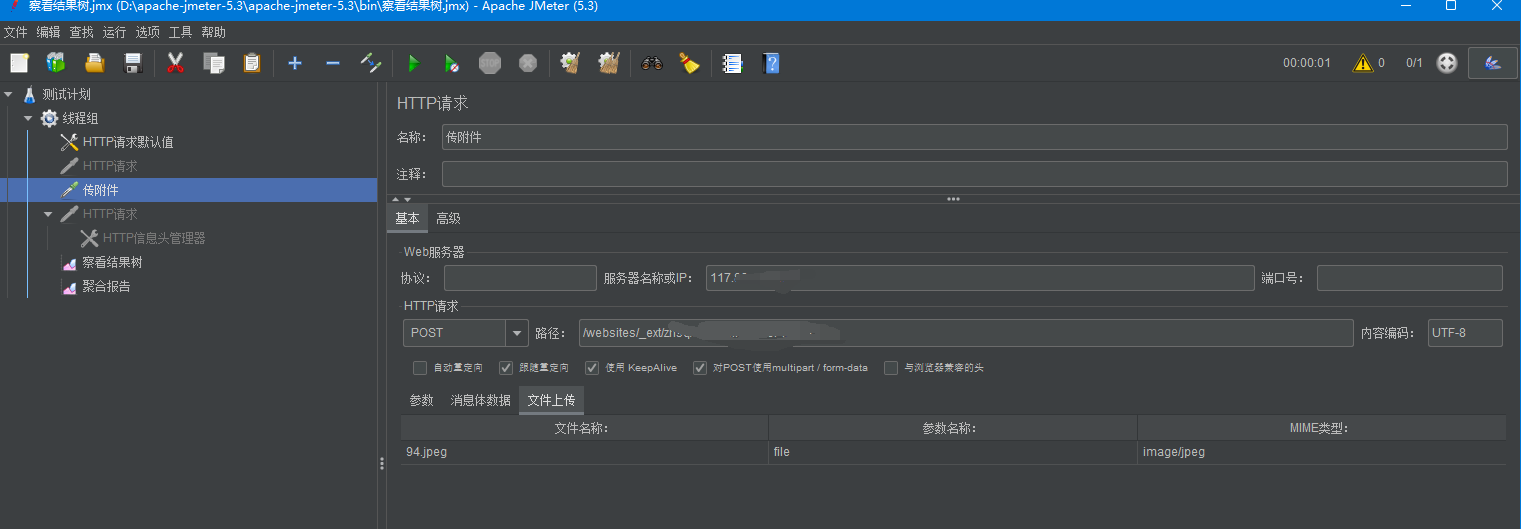The height and width of the screenshot is (529, 1521).
Task: Select 线程组 in the tree
Action: (x=80, y=118)
